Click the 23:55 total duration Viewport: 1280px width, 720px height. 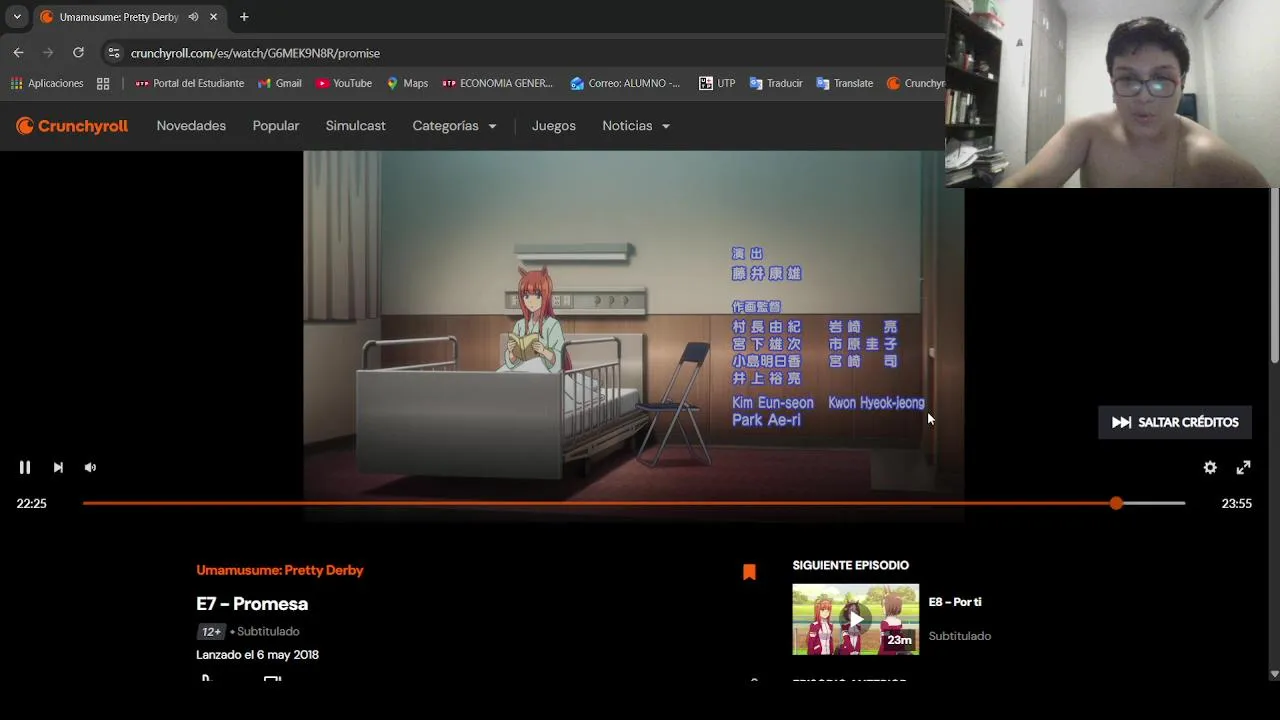(1237, 504)
